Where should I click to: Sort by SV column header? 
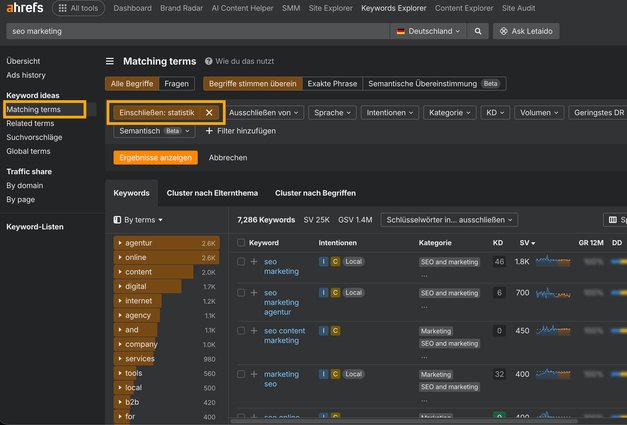[x=527, y=243]
